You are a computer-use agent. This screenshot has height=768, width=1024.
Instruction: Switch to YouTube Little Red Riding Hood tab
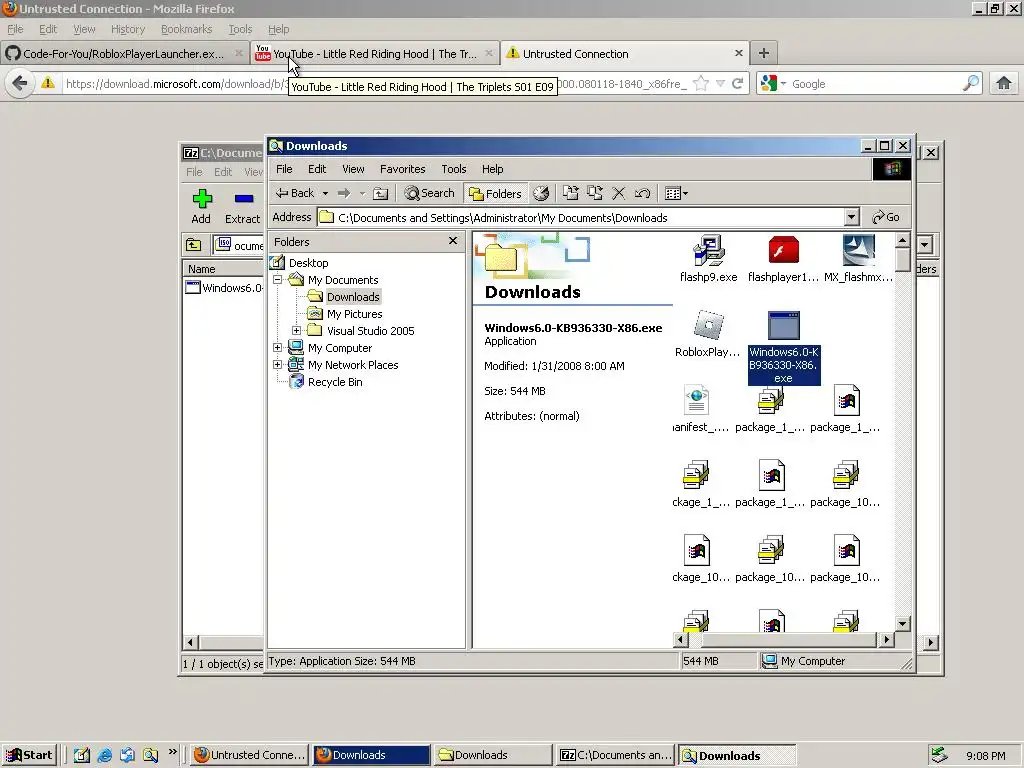(374, 54)
